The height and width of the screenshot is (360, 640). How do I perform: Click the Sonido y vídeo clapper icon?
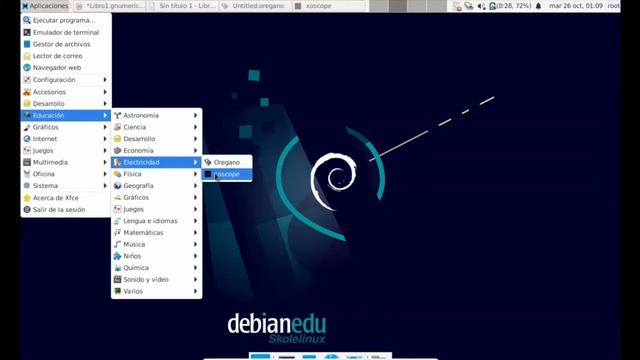tap(118, 280)
